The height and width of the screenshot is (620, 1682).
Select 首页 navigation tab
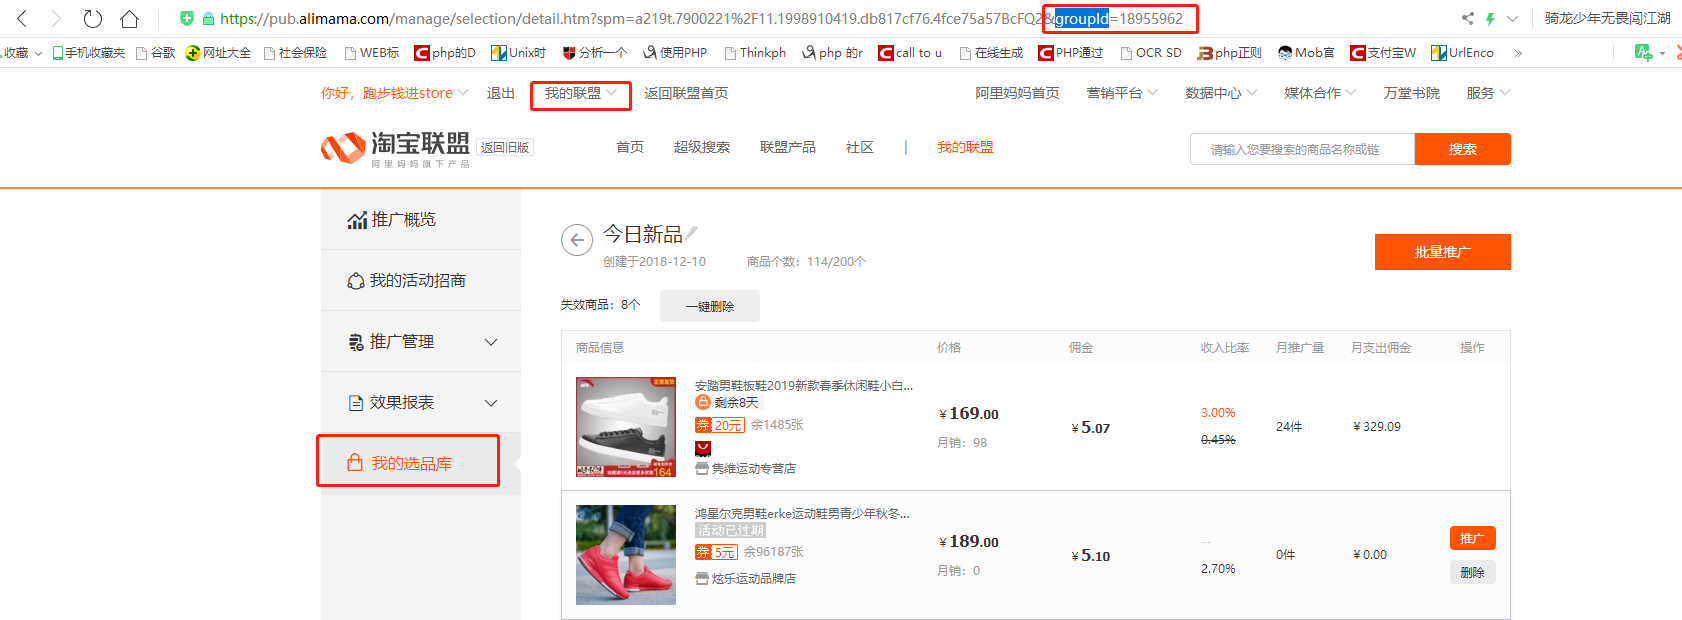[x=630, y=147]
